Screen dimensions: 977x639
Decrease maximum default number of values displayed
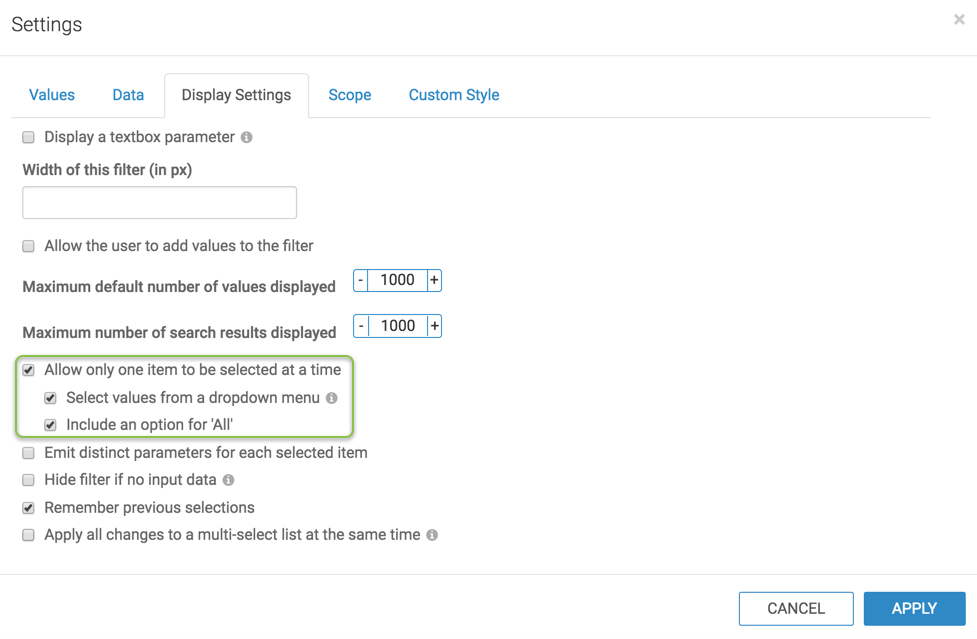(361, 281)
